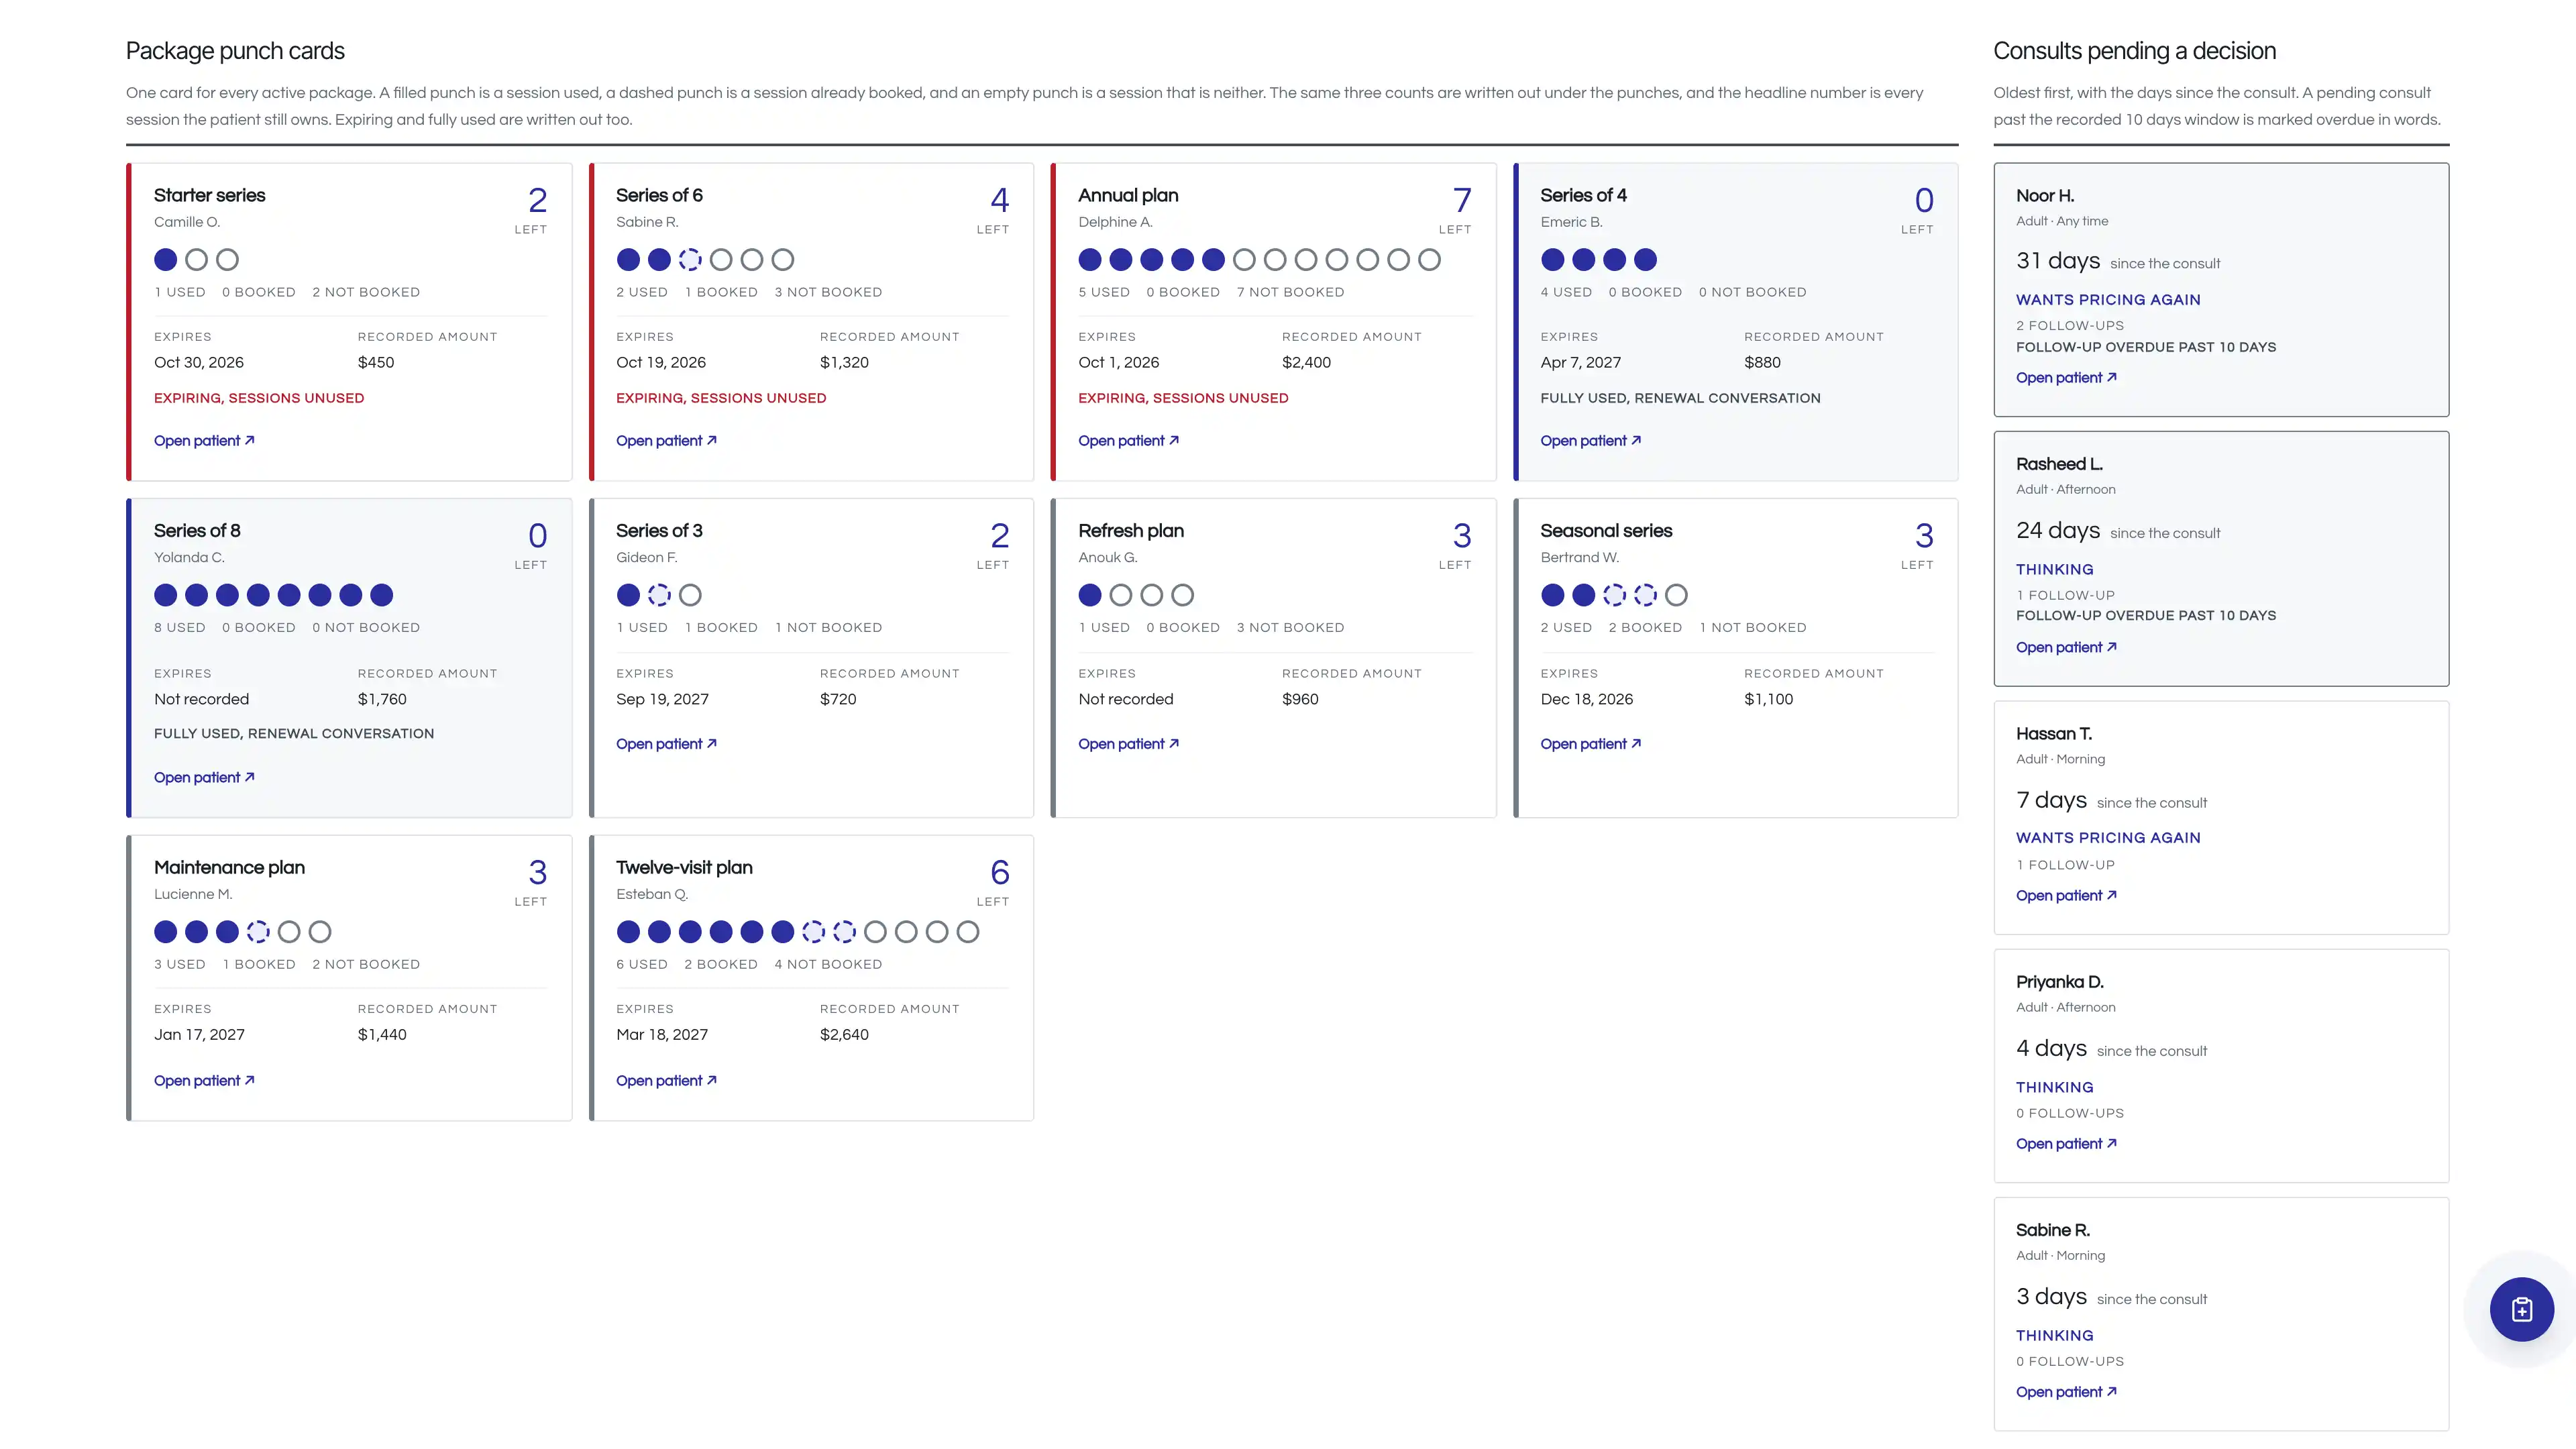Click Rasheed L. FOLLOW-UP OVERDUE PAST 10 DAYS text
Screen dimensions: 2576x1449
pos(2146,615)
